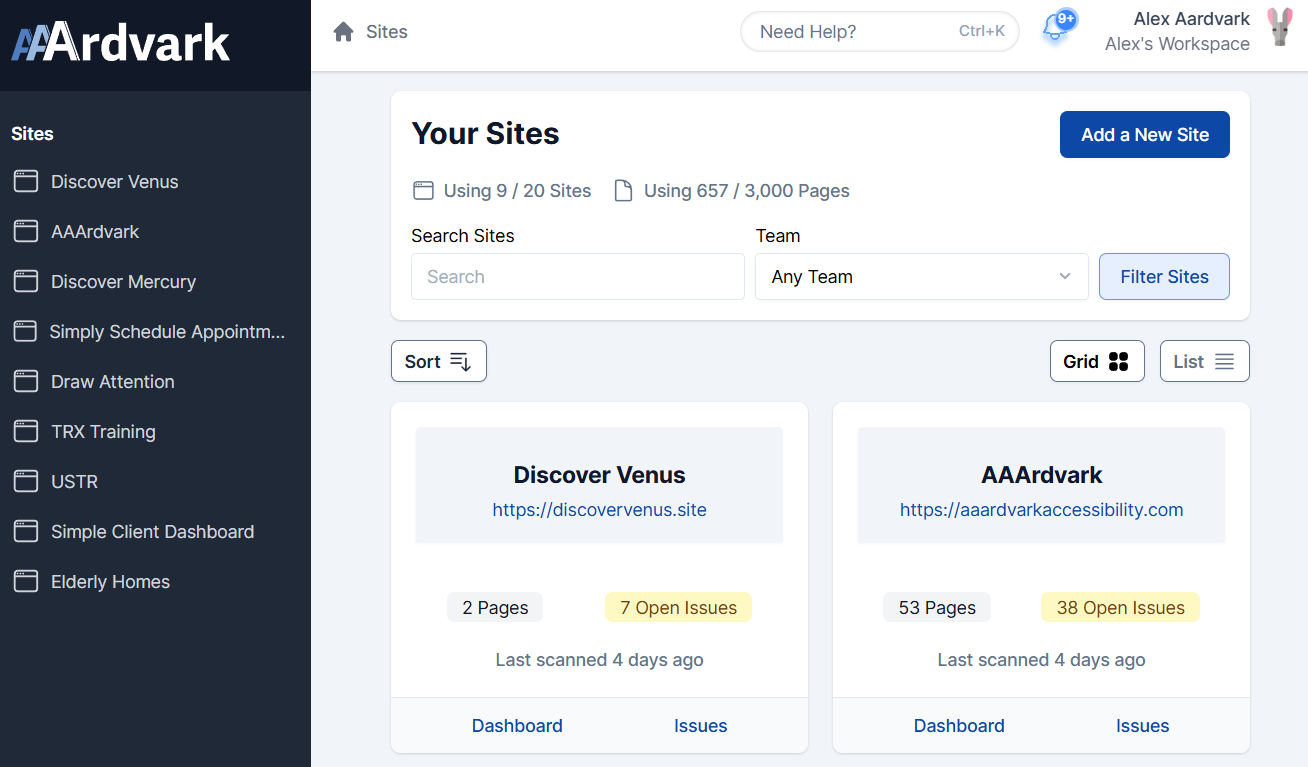1308x767 pixels.
Task: Click the Alex Aardvark user name
Action: coord(1192,19)
